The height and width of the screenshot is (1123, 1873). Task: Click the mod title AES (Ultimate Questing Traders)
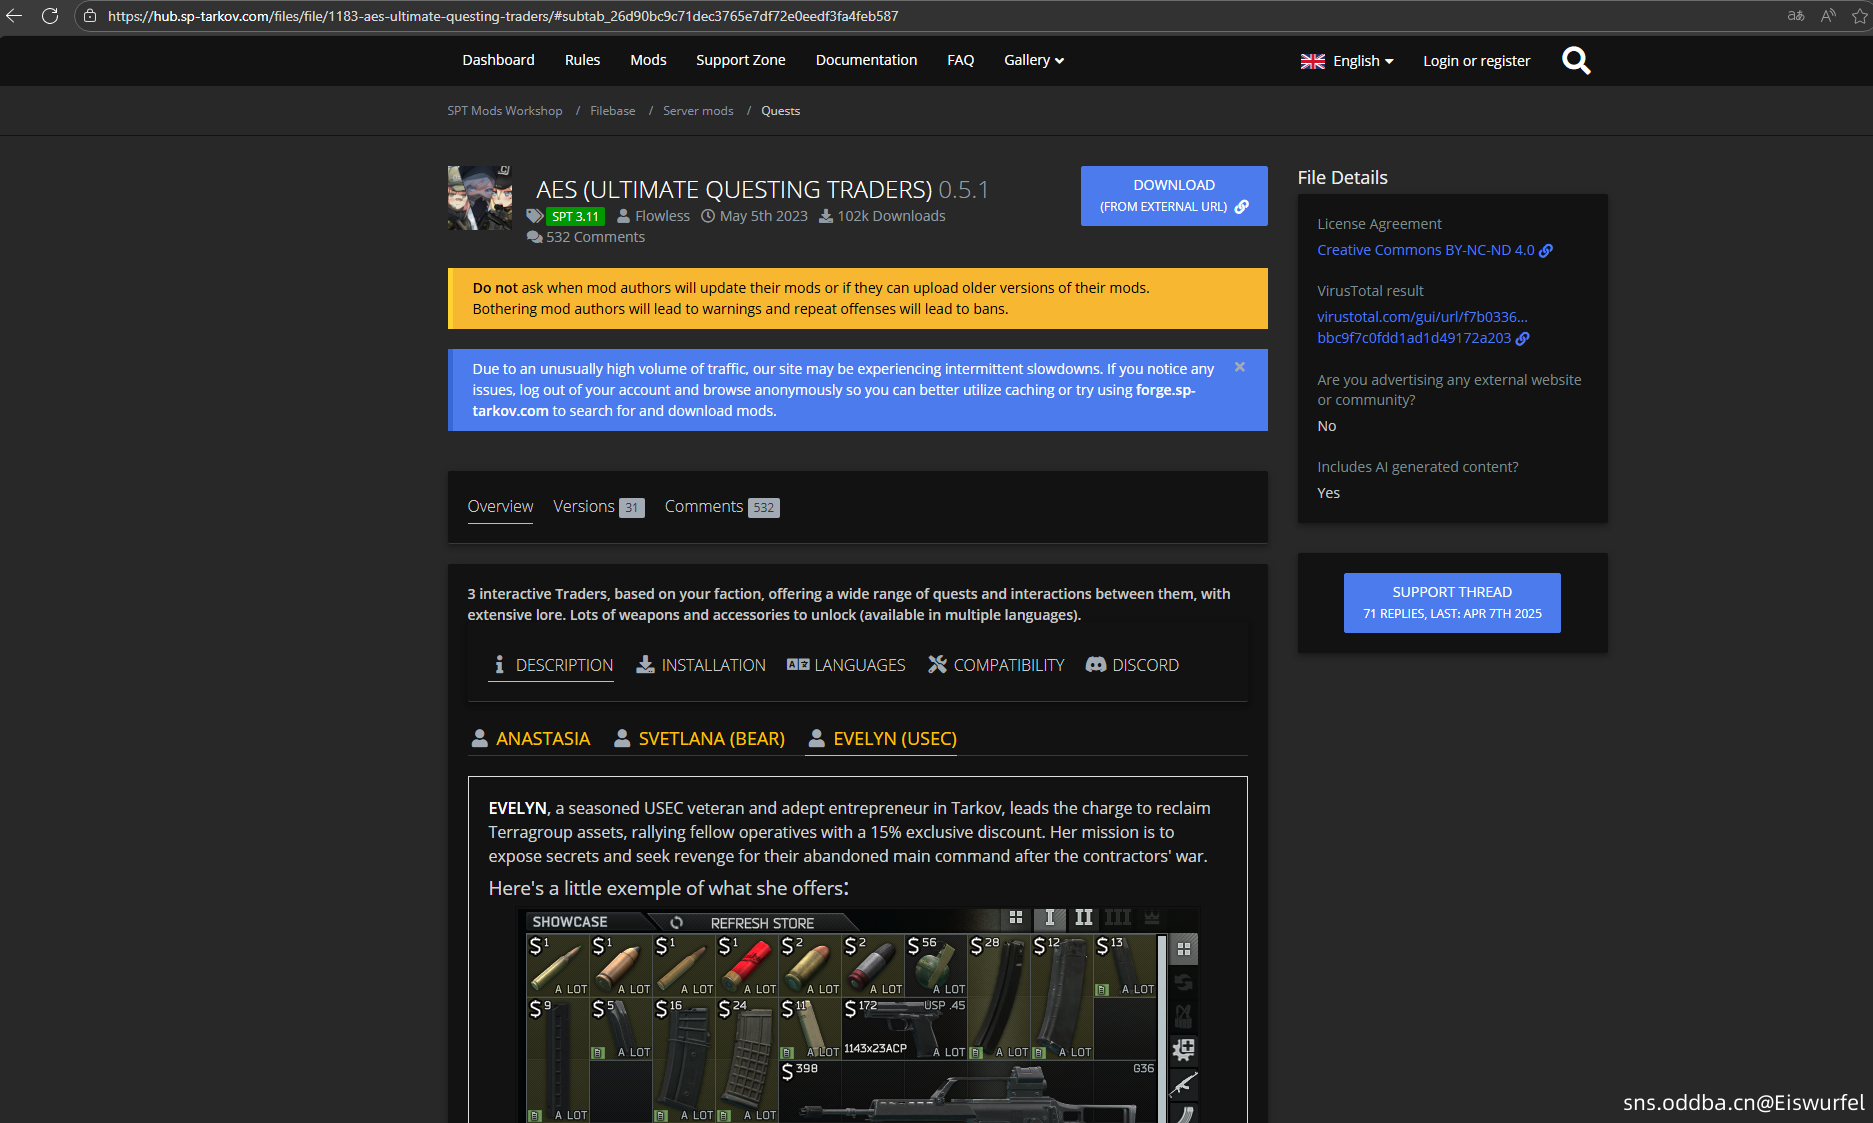pos(734,190)
